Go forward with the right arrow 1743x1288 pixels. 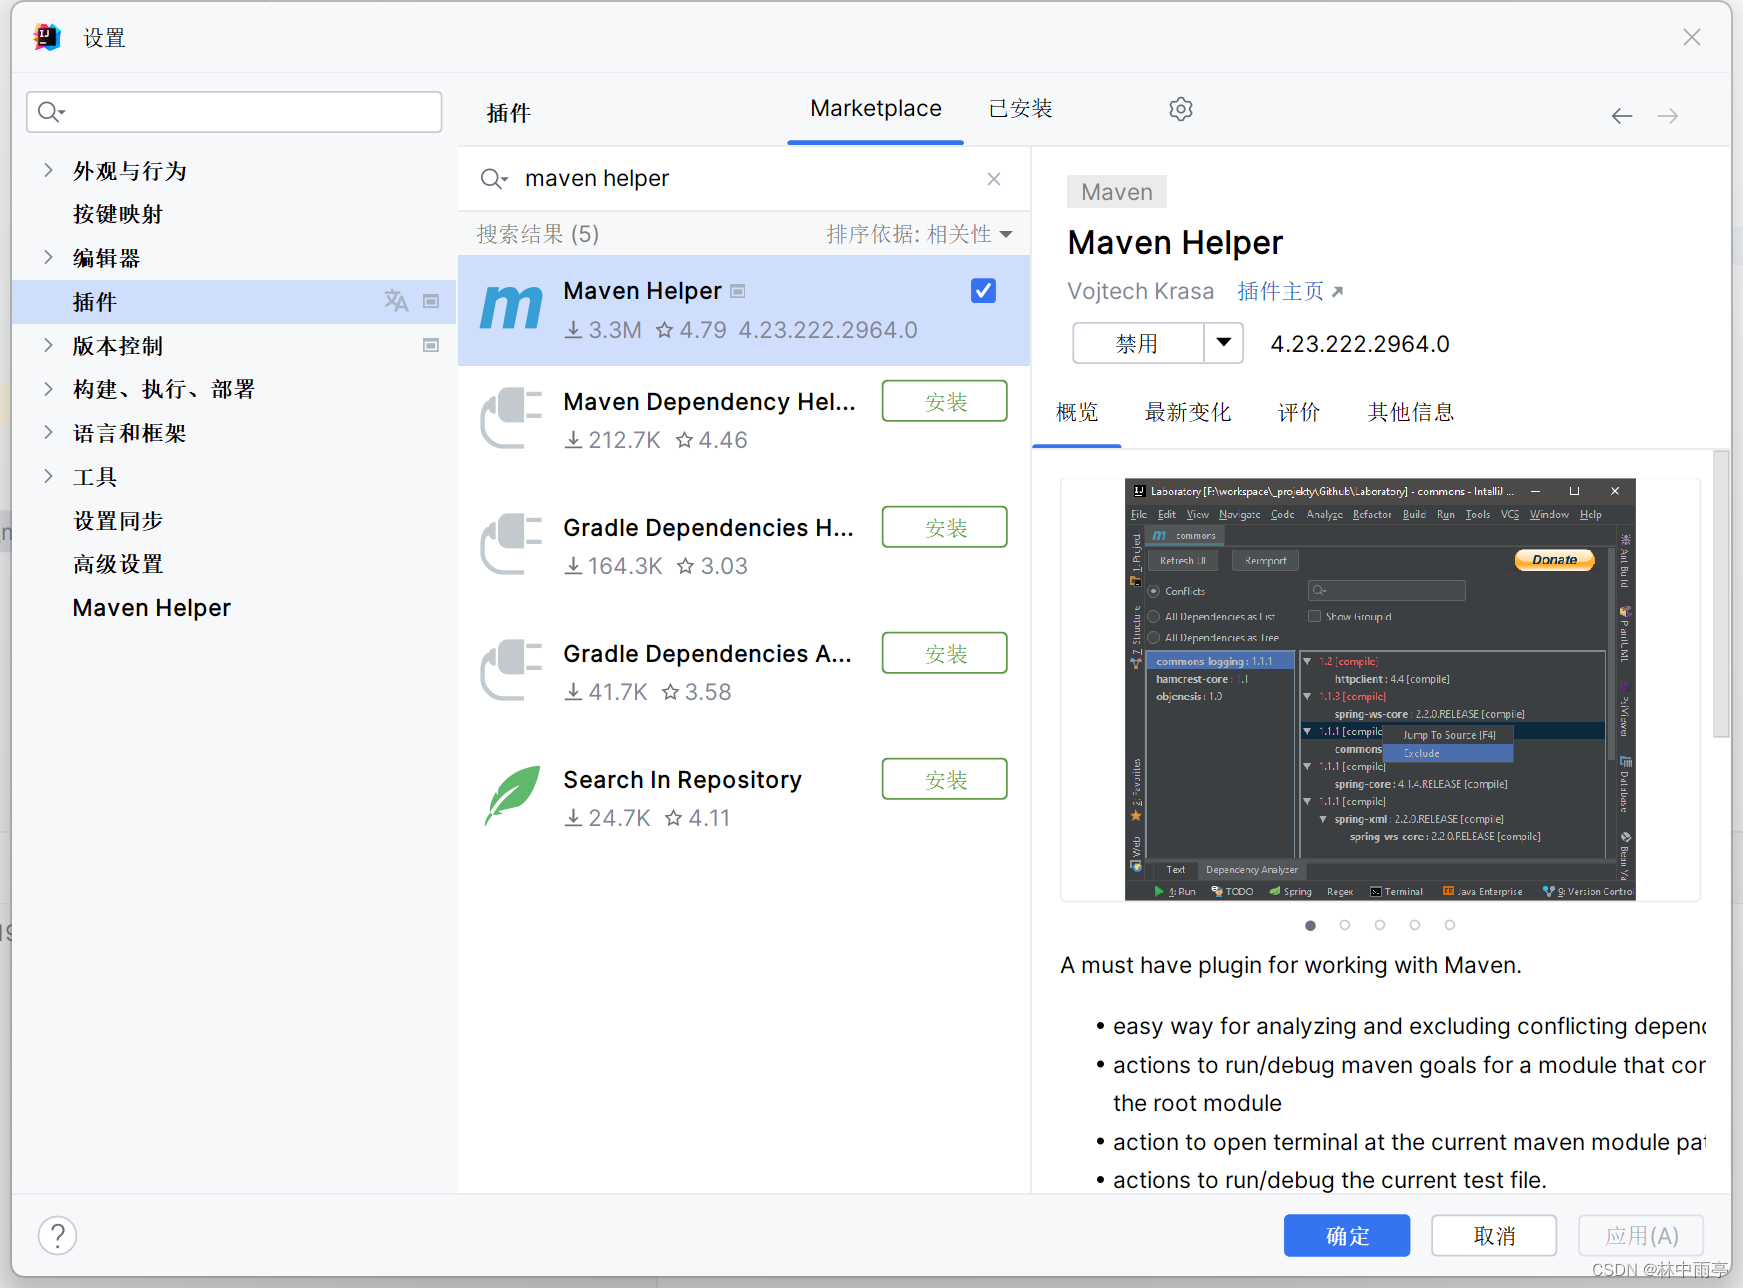pos(1668,116)
